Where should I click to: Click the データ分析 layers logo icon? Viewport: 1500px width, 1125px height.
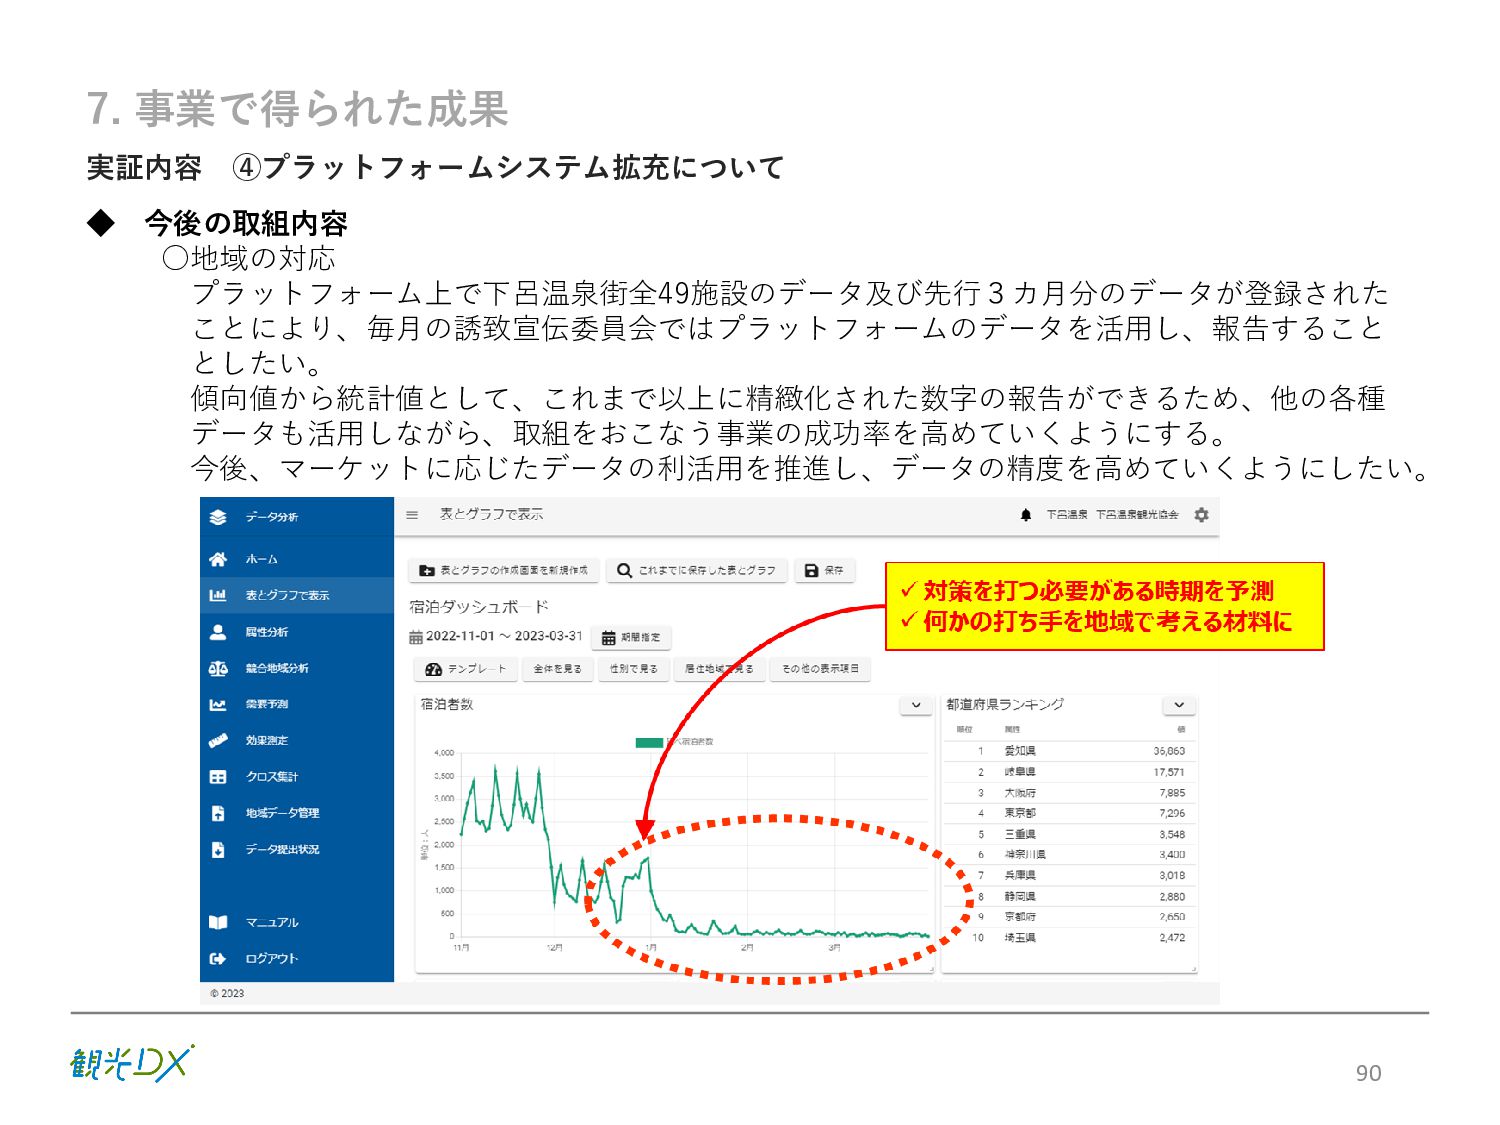point(218,517)
